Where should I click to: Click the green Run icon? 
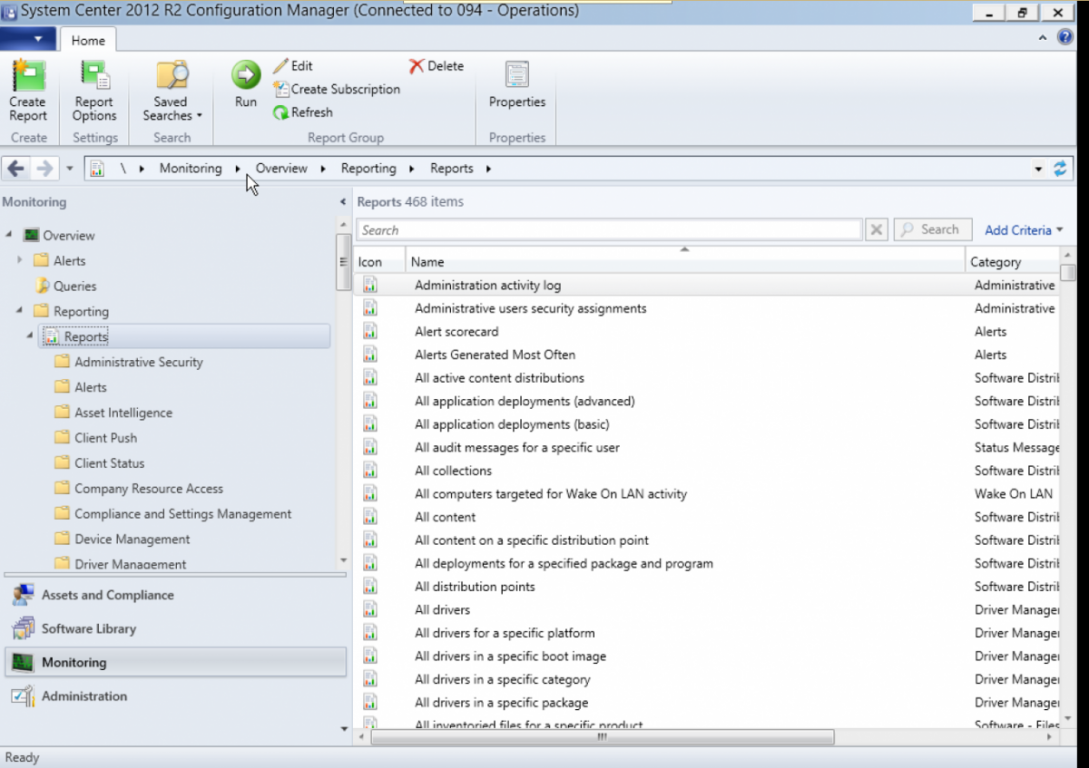pyautogui.click(x=245, y=76)
